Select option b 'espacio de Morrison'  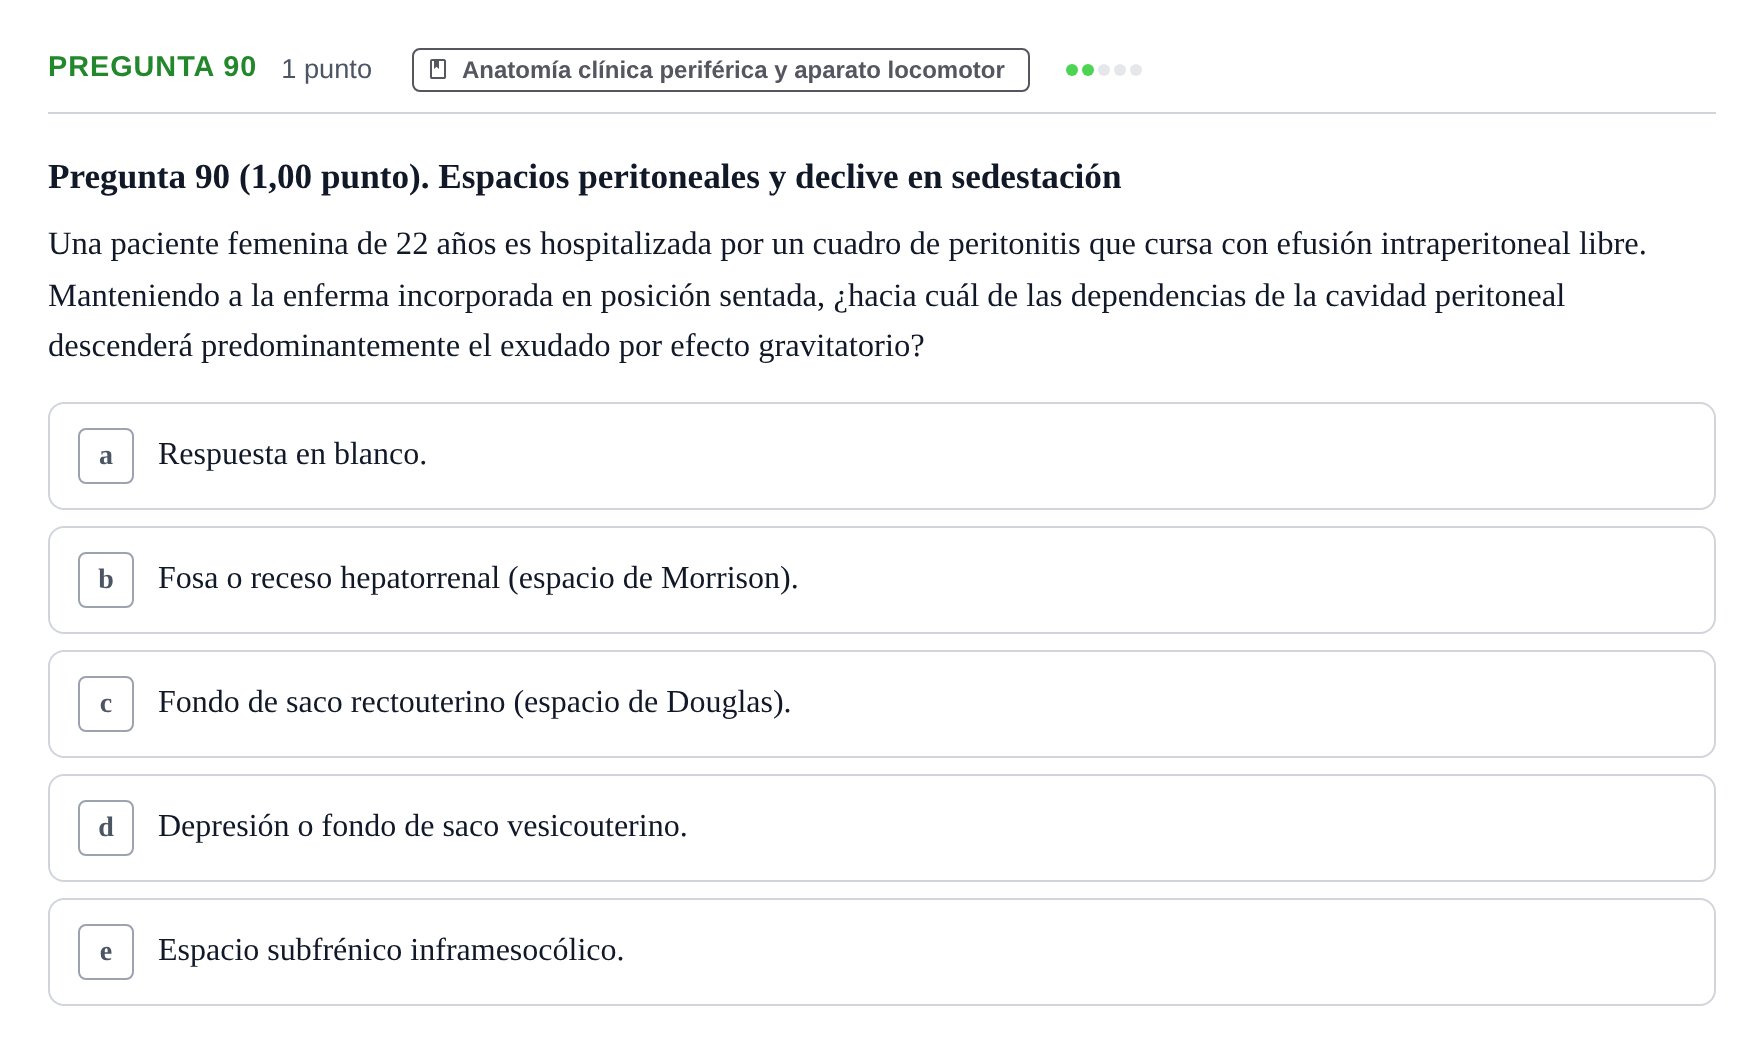[x=881, y=580]
